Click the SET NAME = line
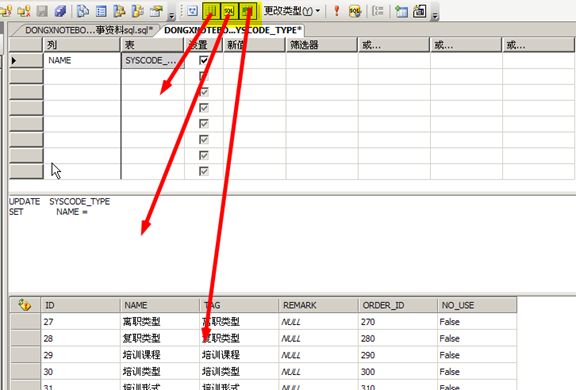576x390 pixels. [48, 212]
